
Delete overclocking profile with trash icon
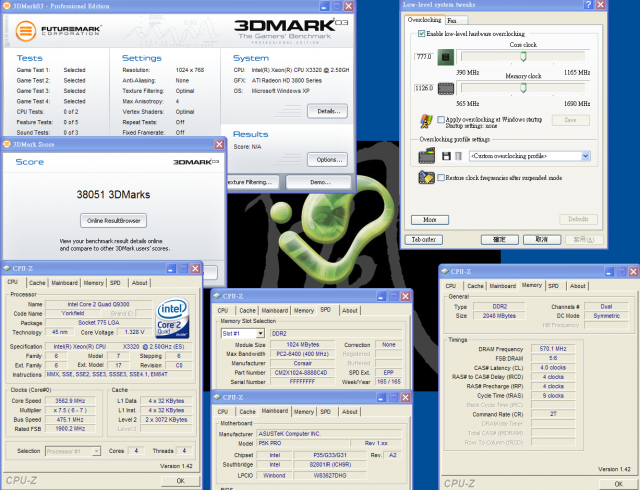458,156
